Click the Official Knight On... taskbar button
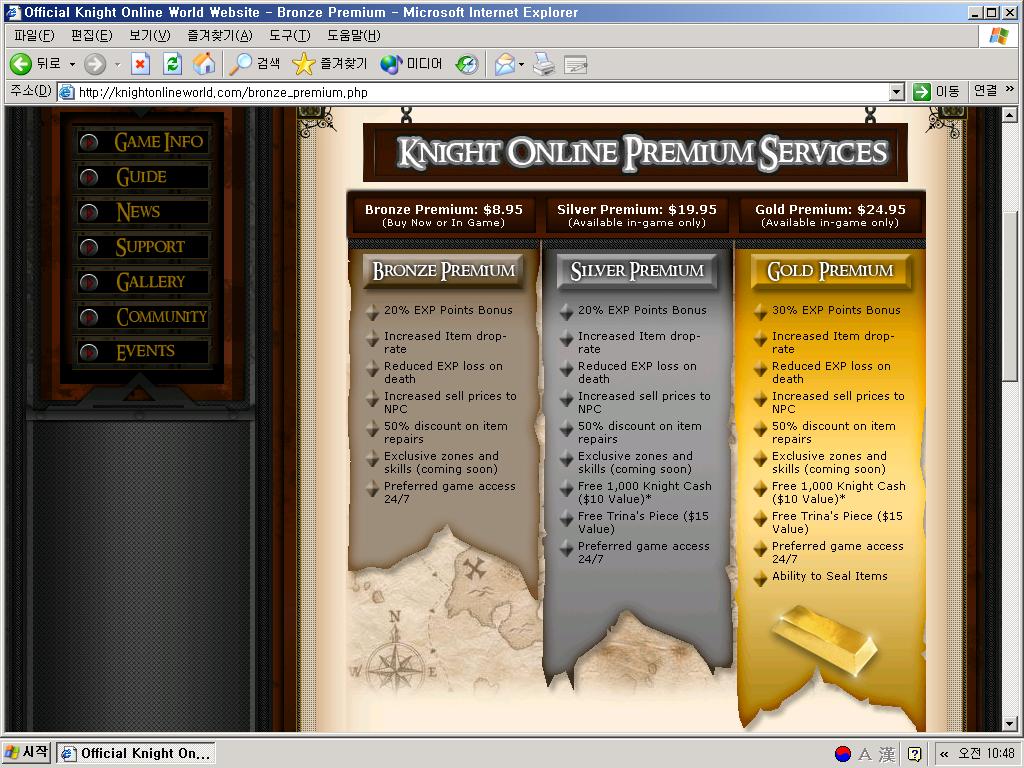Viewport: 1024px width, 768px height. pos(136,754)
